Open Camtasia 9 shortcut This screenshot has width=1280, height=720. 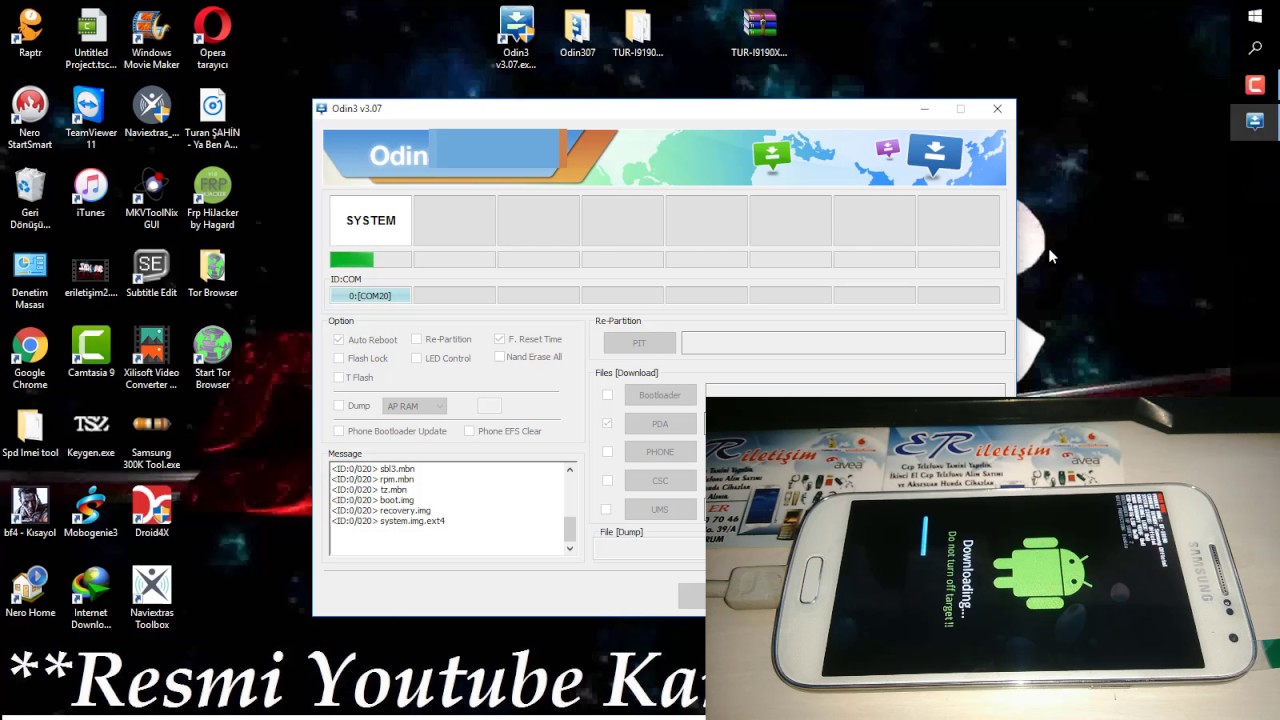pyautogui.click(x=91, y=353)
